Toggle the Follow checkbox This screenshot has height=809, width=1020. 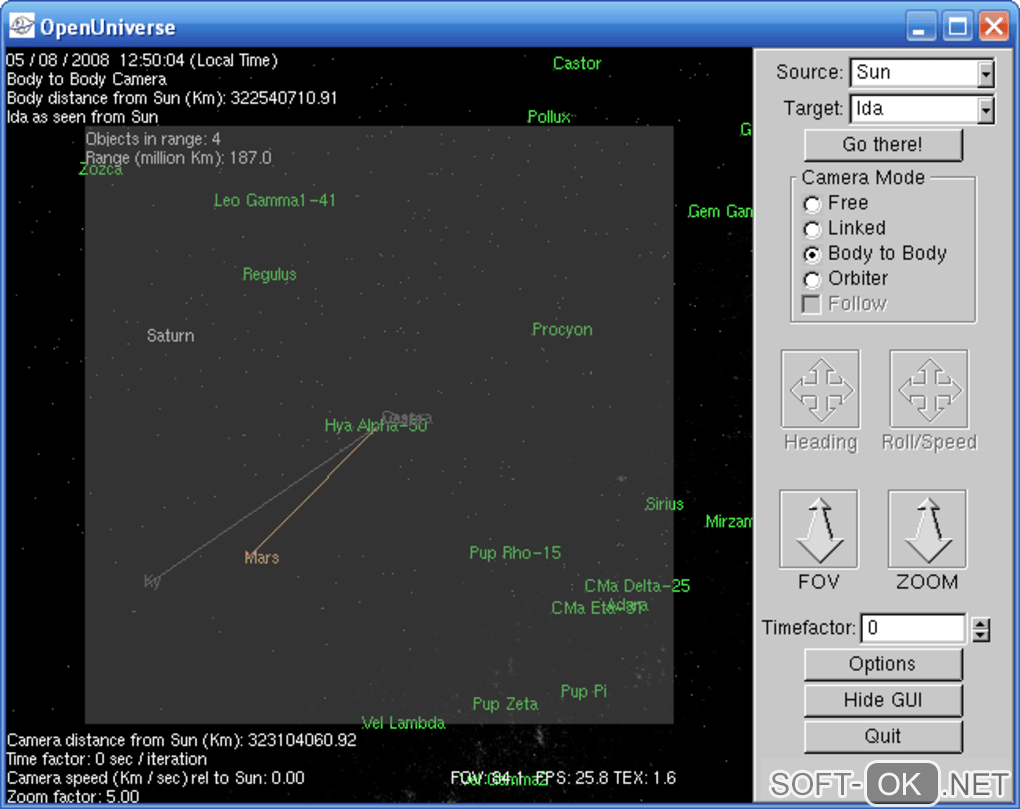click(x=811, y=304)
